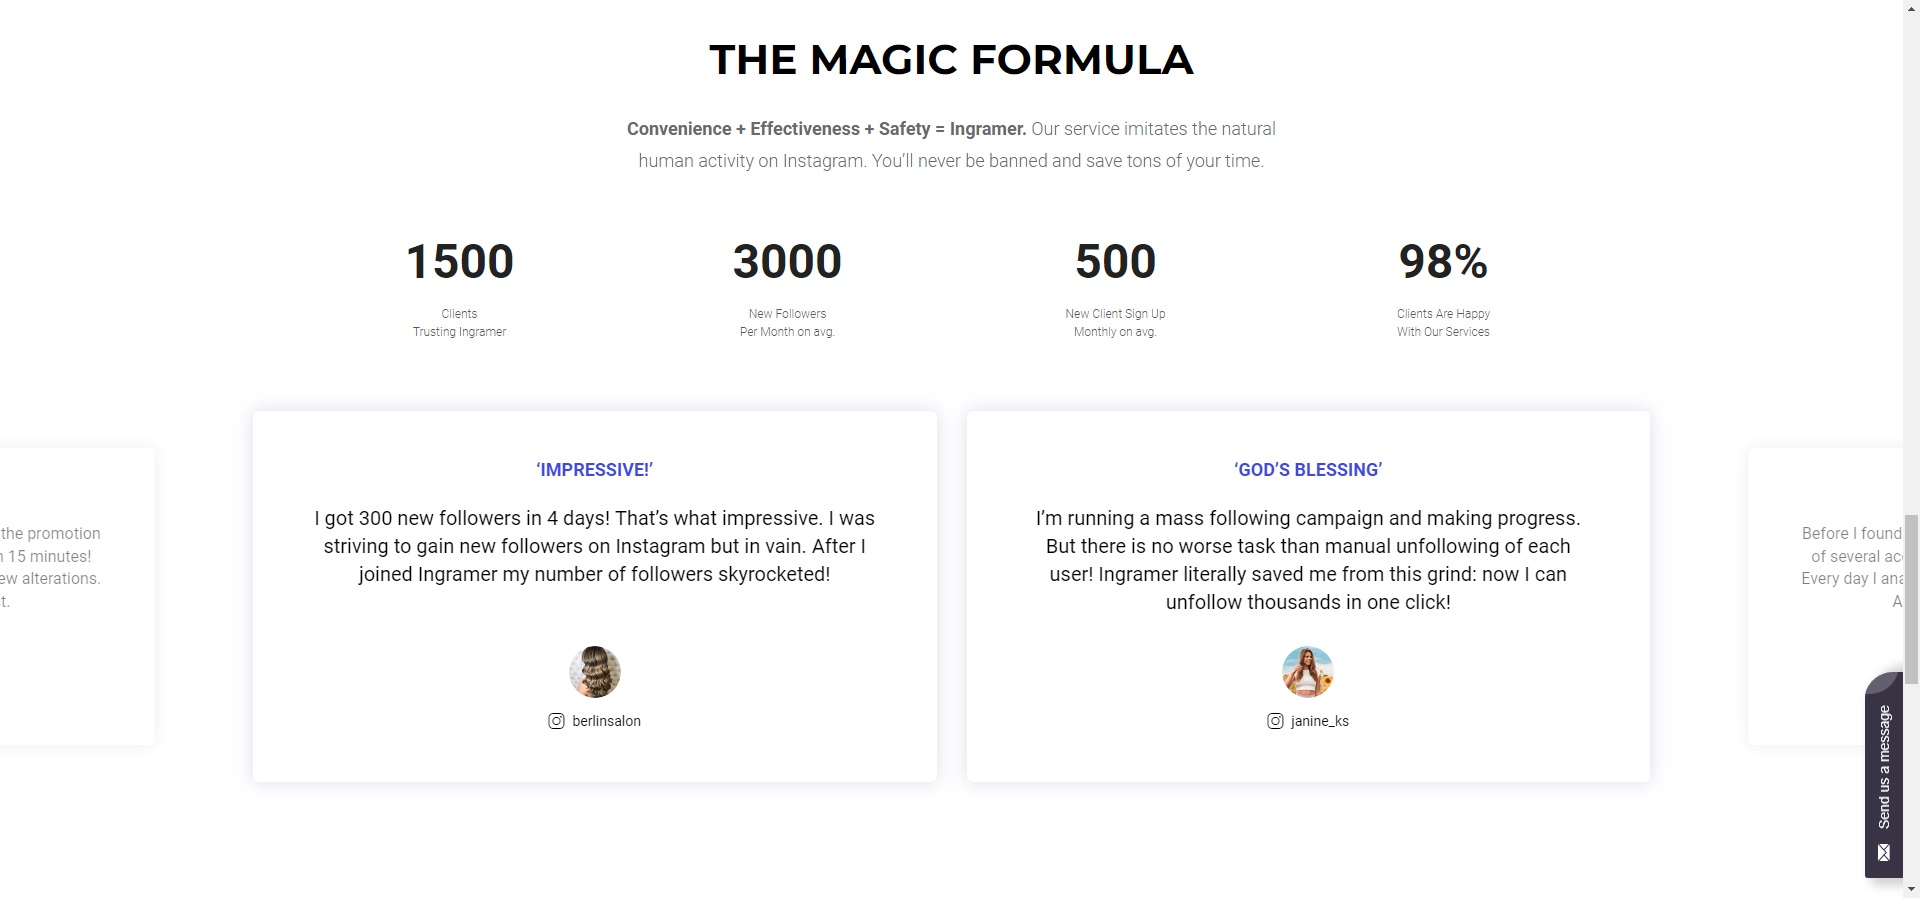
Task: Open janine_ks's round profile photo
Action: (1308, 672)
